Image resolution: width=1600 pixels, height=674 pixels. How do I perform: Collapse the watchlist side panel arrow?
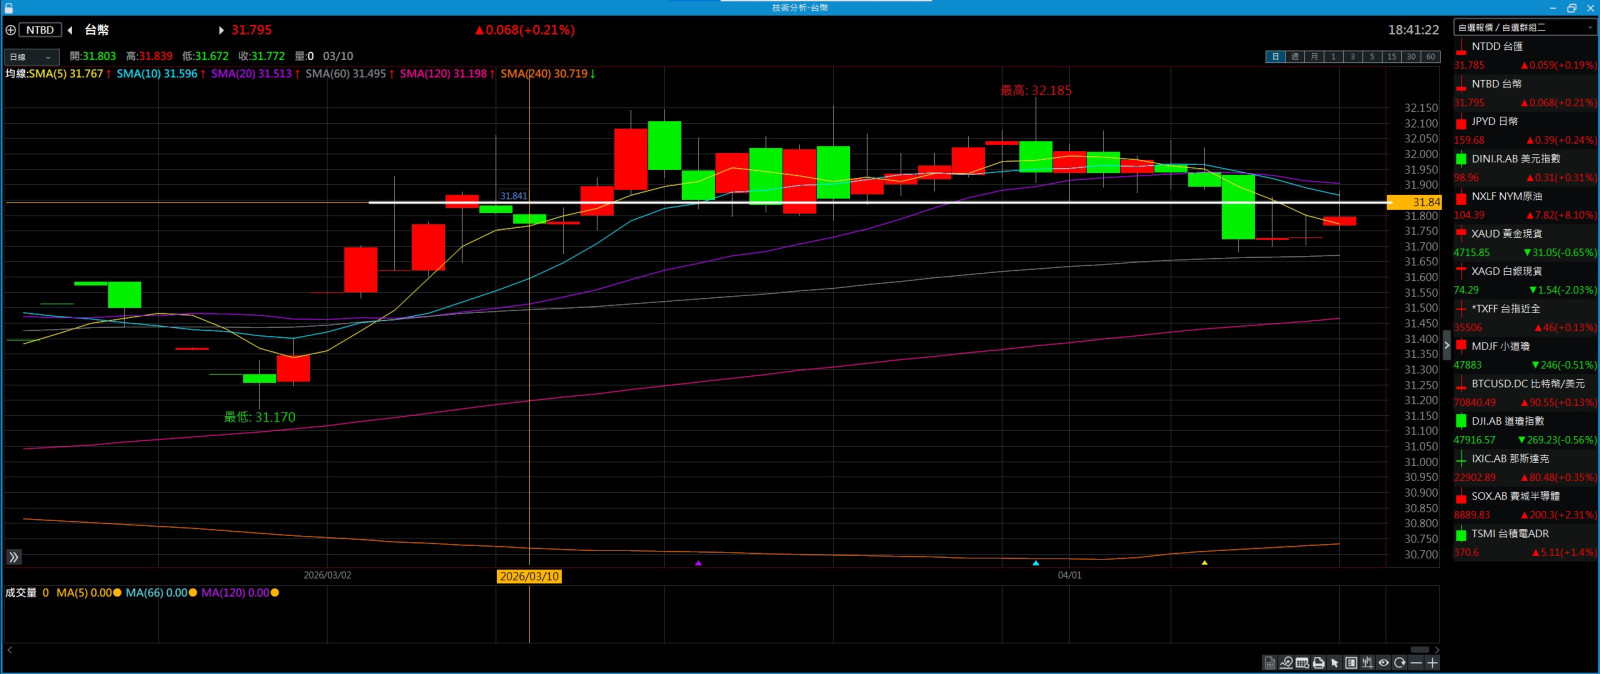click(1446, 345)
